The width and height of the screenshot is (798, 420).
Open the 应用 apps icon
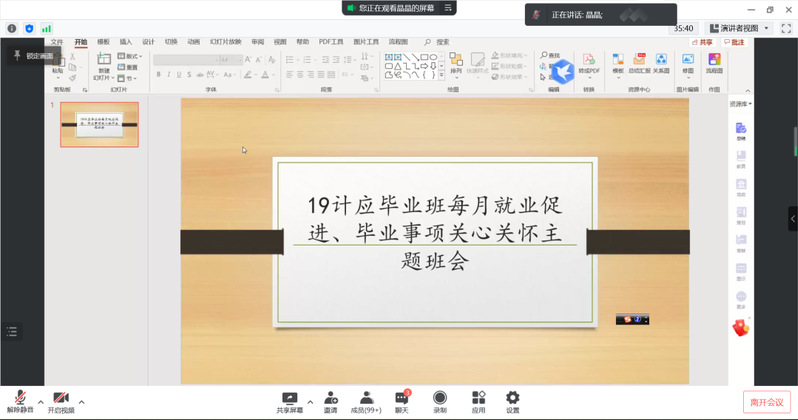[478, 398]
